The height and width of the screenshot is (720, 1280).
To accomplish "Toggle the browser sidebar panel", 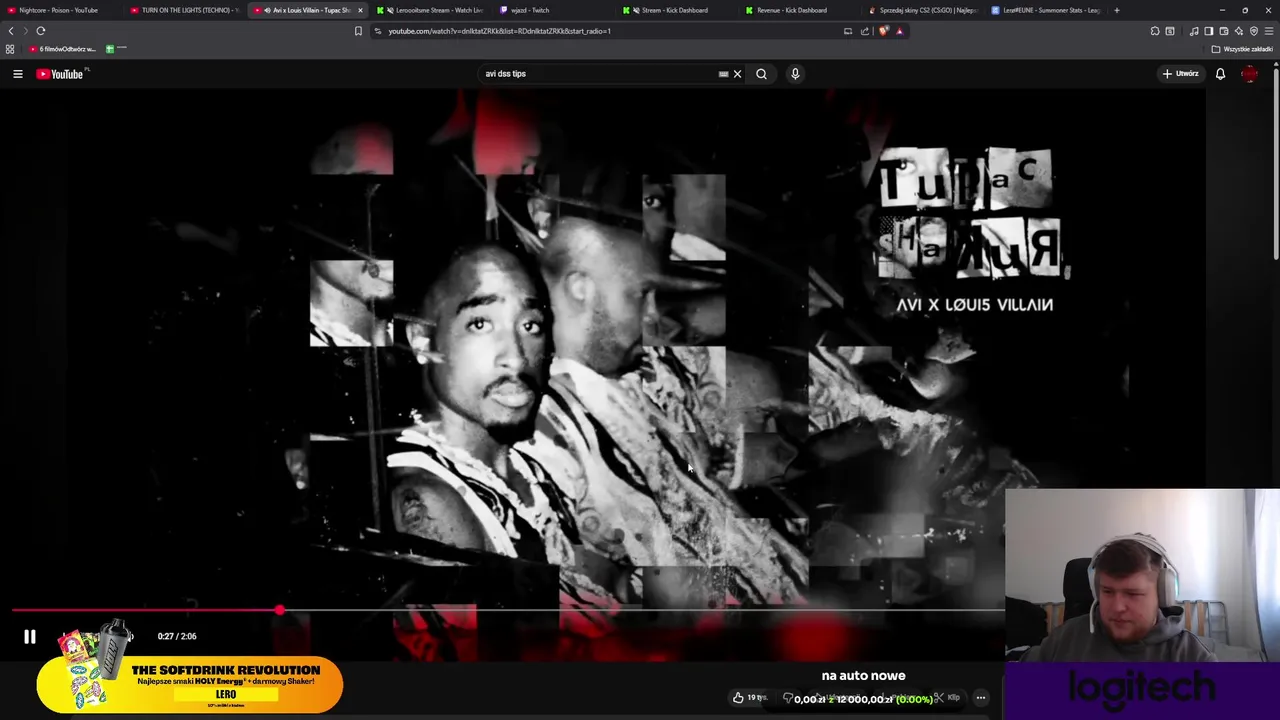I will click(x=1208, y=31).
